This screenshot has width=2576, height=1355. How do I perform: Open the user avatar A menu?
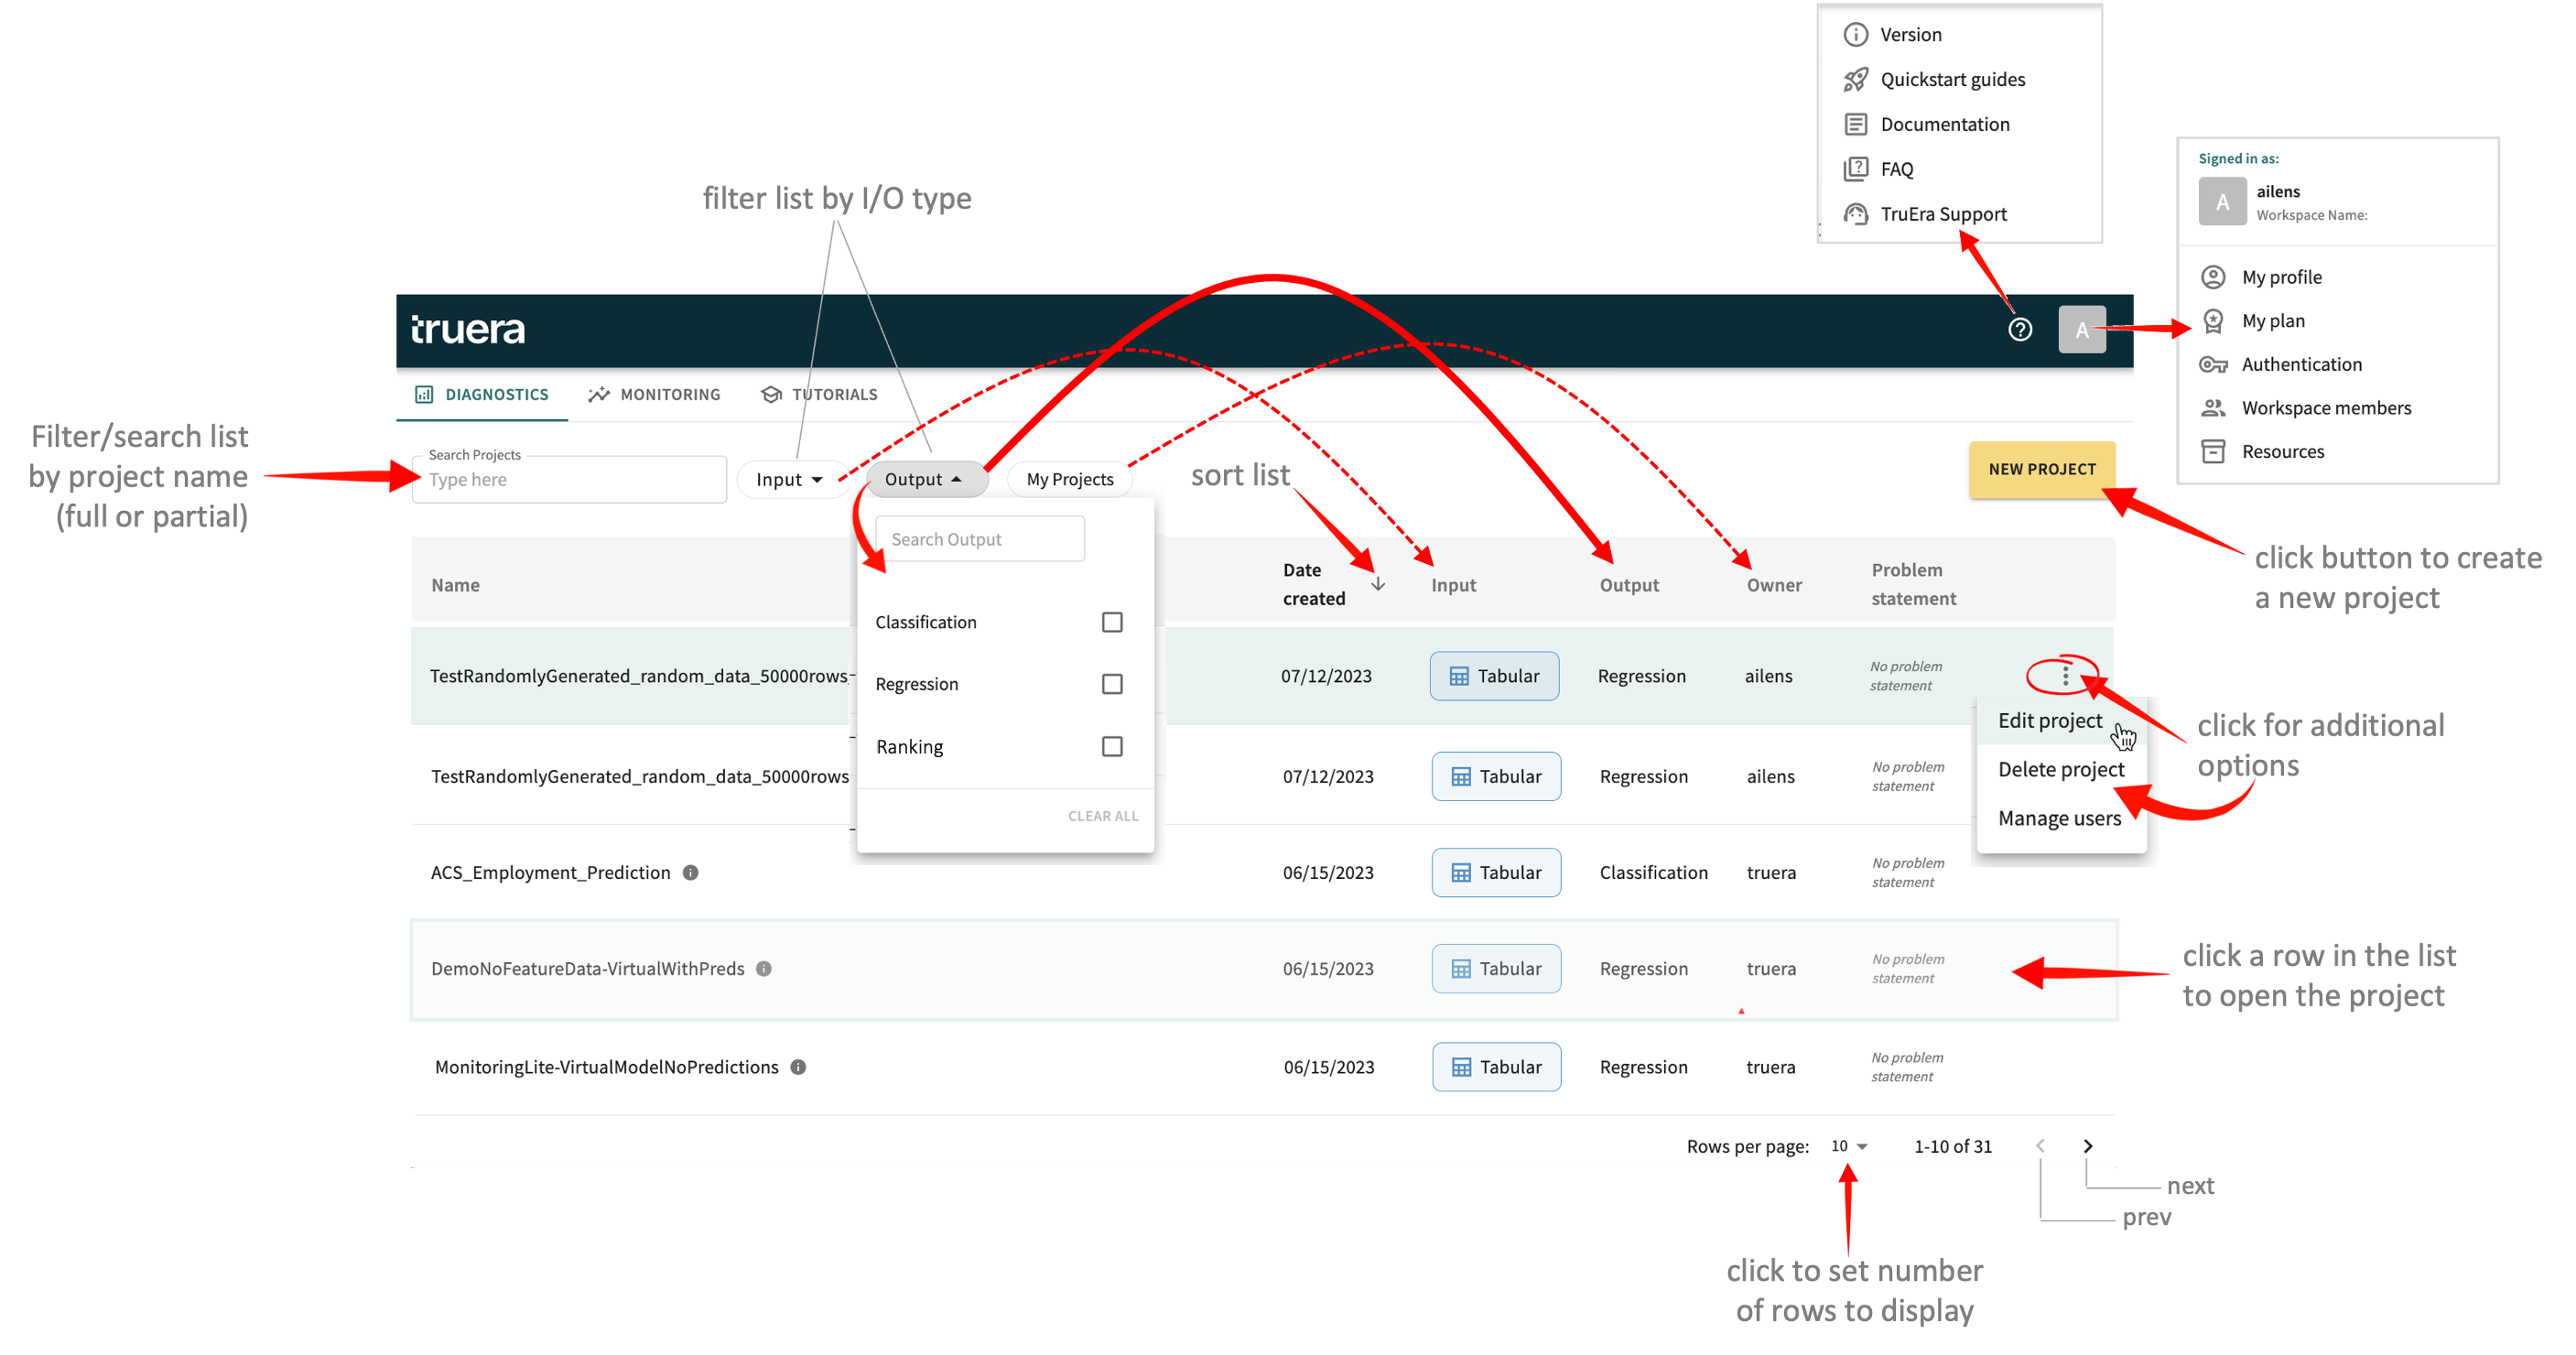click(2082, 330)
